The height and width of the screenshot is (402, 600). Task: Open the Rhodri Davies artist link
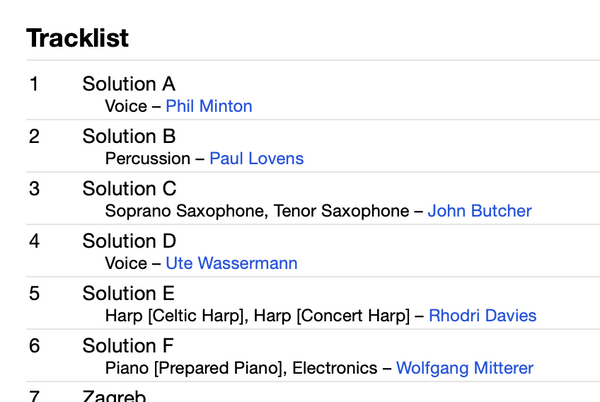(x=483, y=316)
